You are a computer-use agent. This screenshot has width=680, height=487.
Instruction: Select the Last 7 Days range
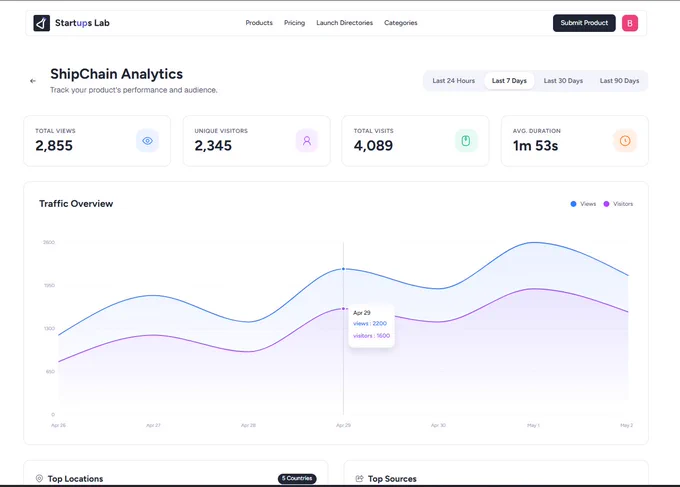pos(509,81)
